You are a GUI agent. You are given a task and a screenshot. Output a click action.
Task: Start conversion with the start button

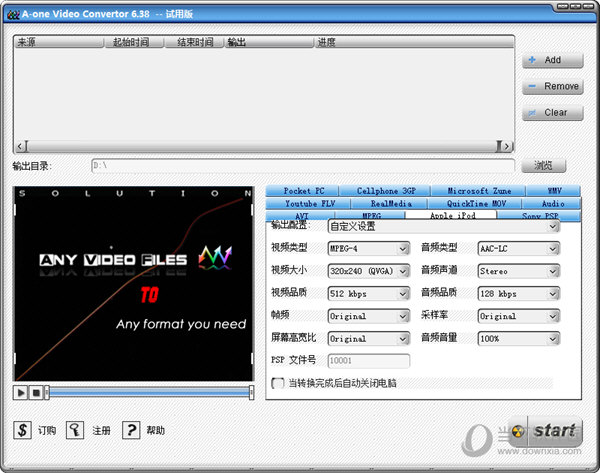coord(545,431)
